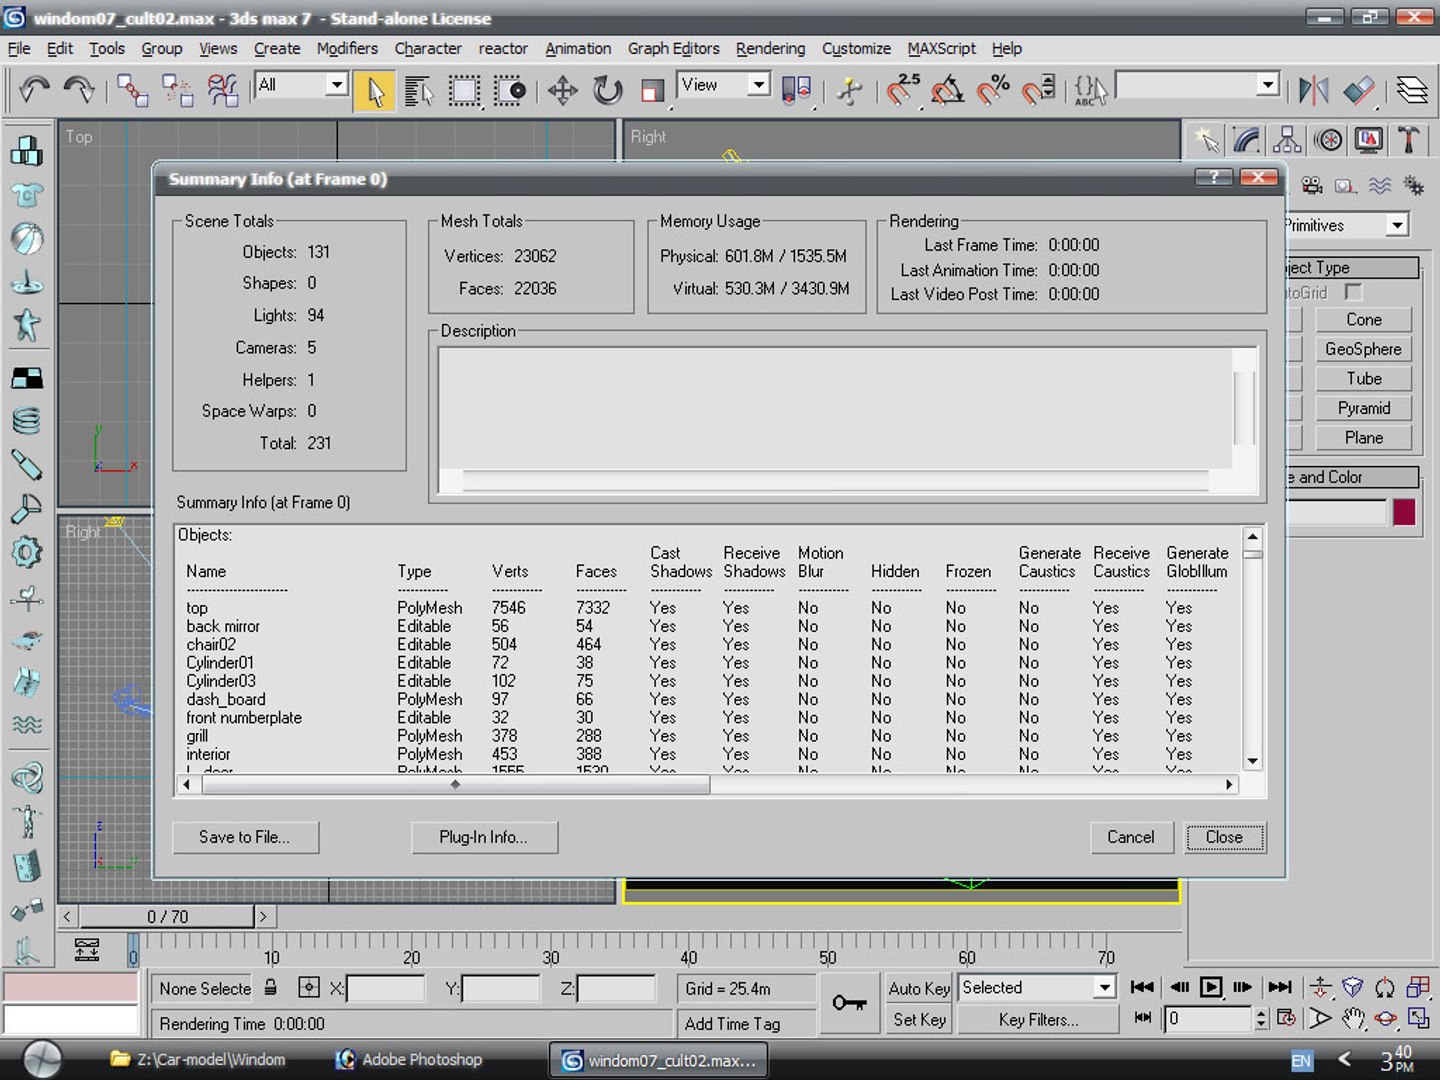Toggle the 2.5 Snaps button

pyautogui.click(x=903, y=90)
